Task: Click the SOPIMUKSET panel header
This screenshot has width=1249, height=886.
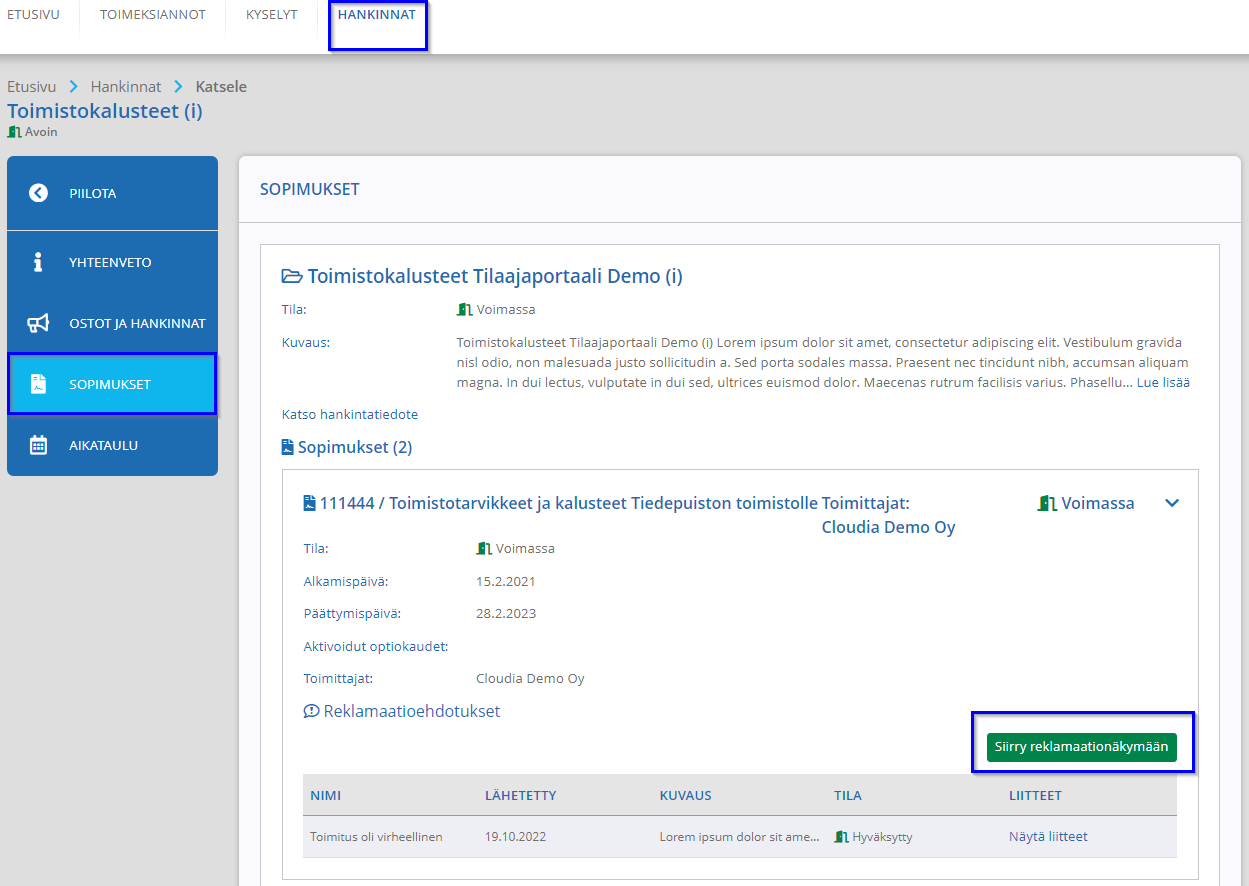Action: (309, 189)
